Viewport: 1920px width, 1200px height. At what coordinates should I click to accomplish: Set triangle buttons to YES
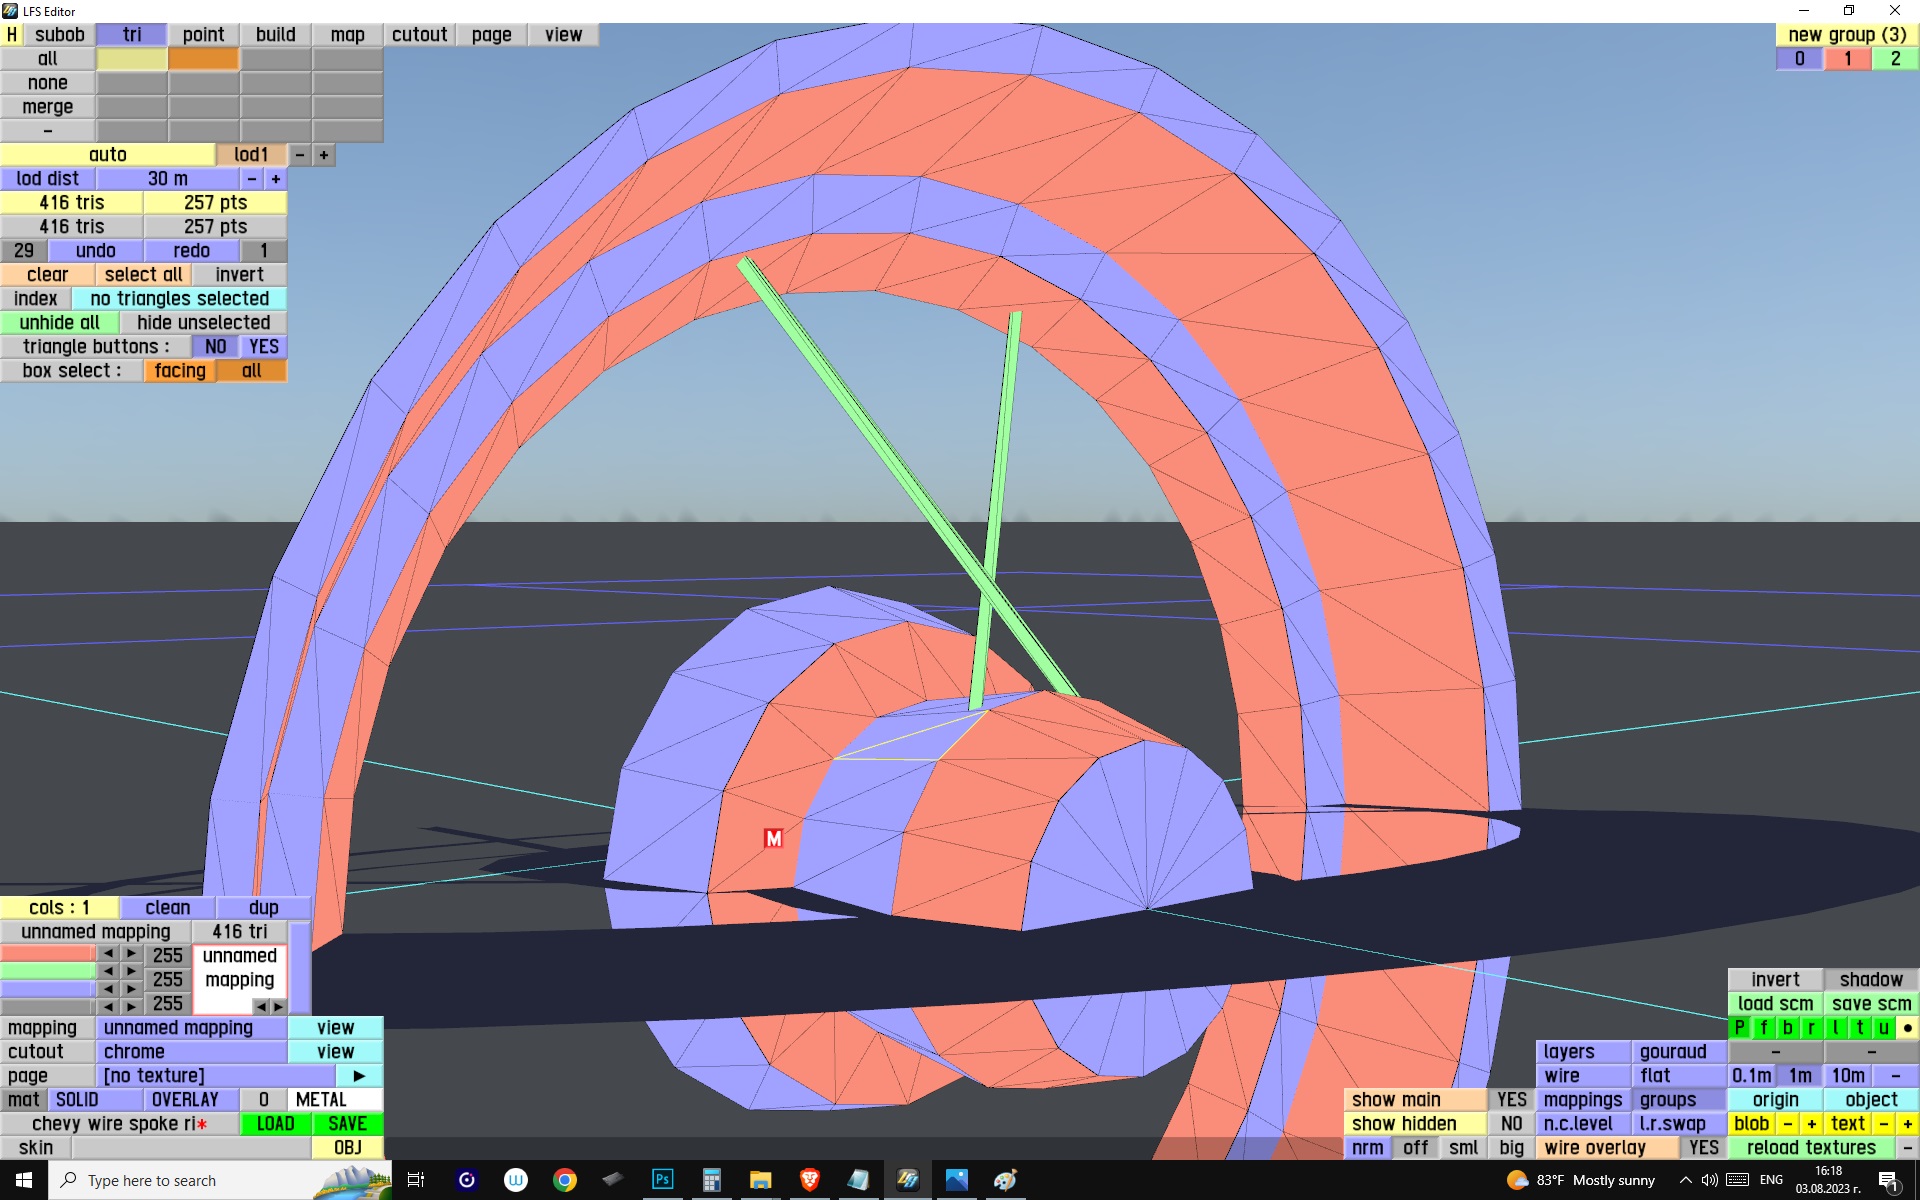[x=264, y=347]
